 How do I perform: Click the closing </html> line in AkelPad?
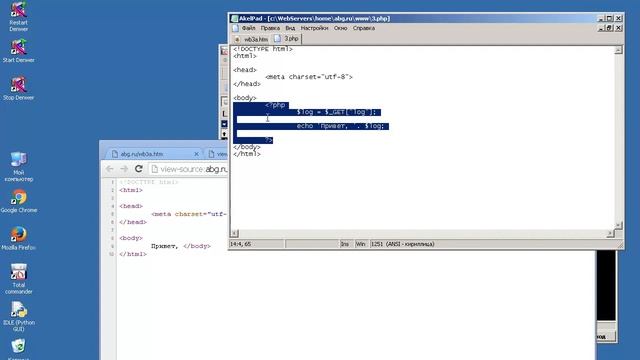[247, 154]
